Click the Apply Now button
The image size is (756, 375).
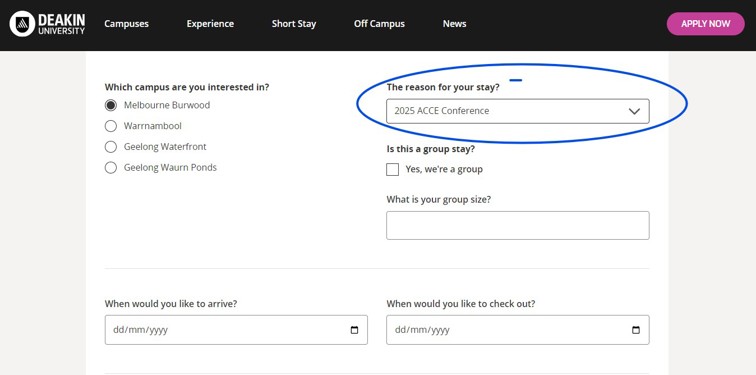click(x=706, y=24)
